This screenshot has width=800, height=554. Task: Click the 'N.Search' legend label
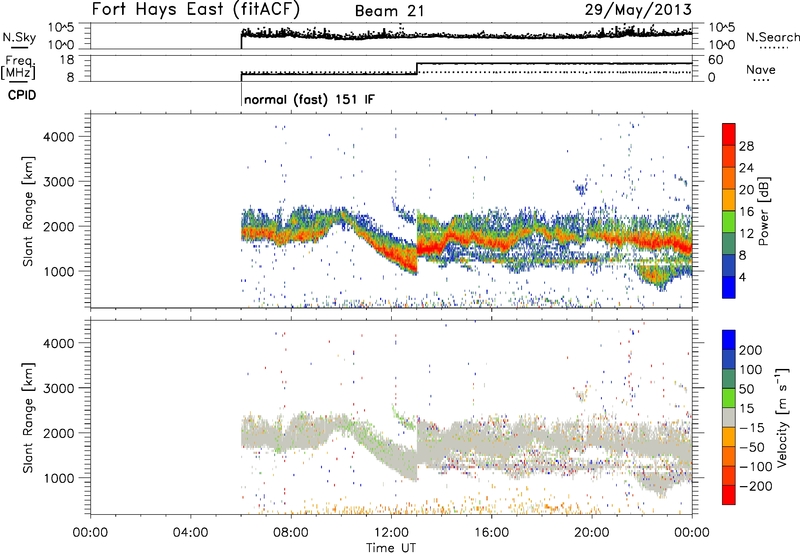point(773,37)
